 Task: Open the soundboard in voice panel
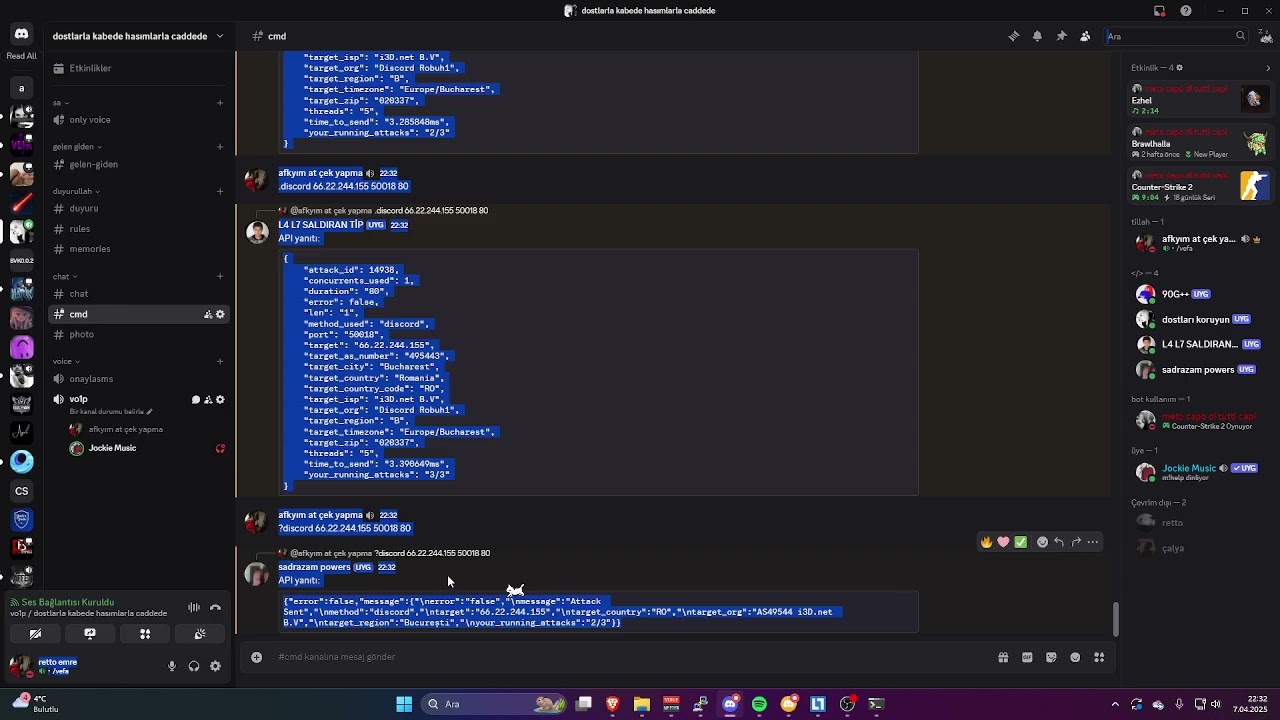coord(200,634)
